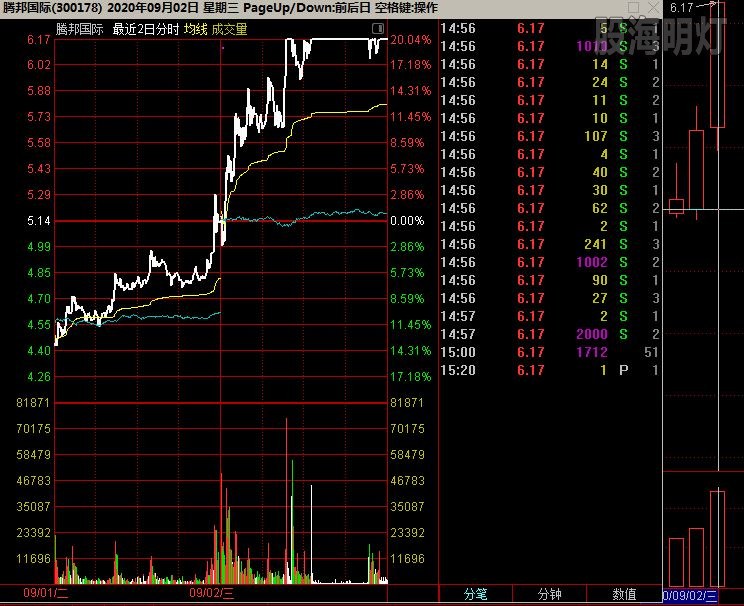The height and width of the screenshot is (606, 744).
Task: Select the 14:56 trade row with 24
Action: [550, 82]
